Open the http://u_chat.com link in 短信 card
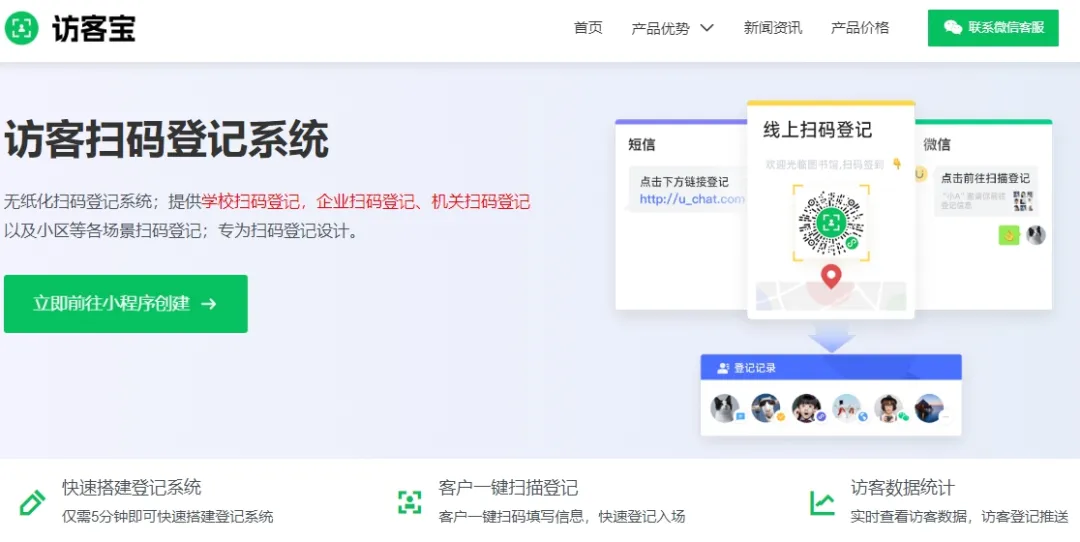This screenshot has height=542, width=1080. coord(692,199)
